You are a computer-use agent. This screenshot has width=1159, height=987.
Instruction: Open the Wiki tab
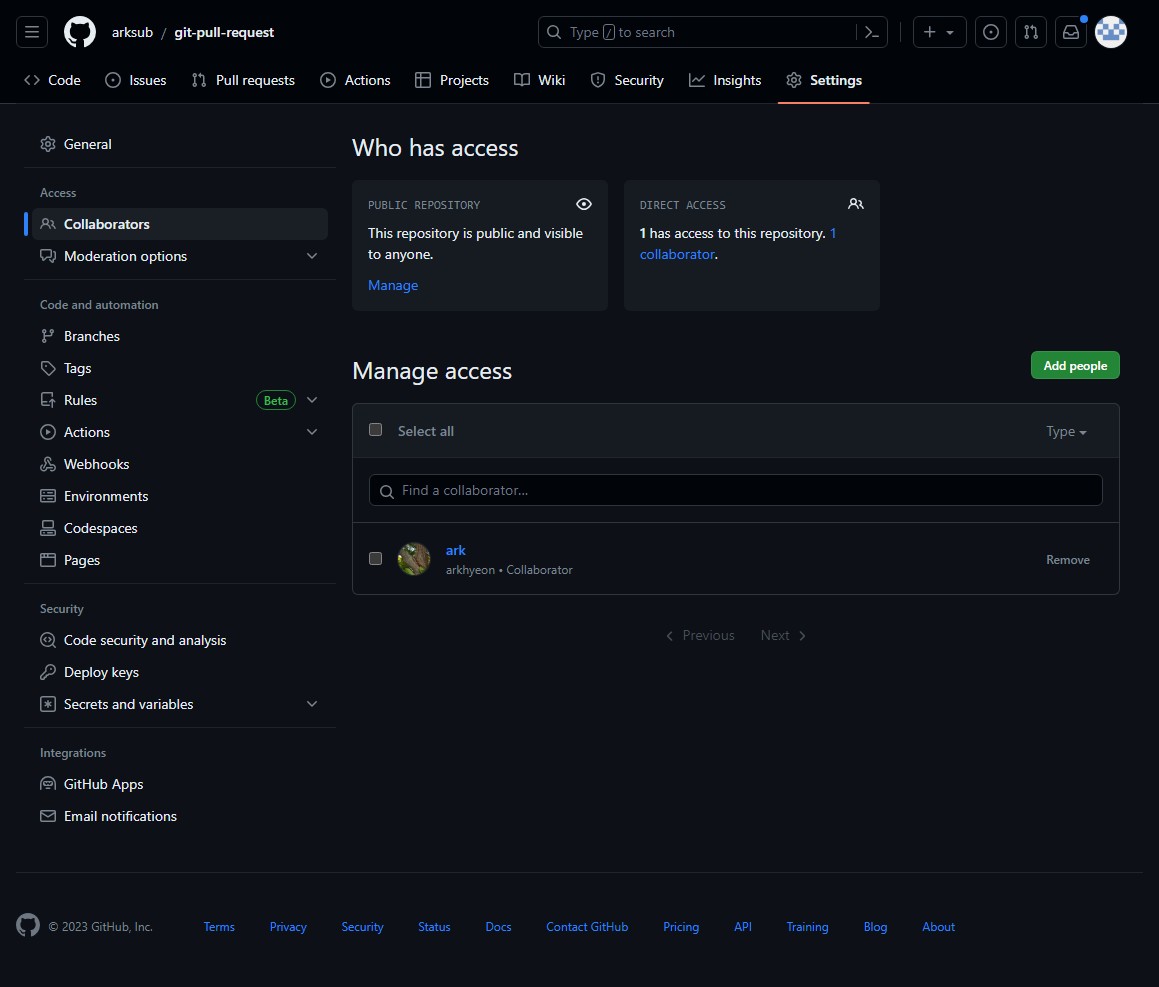pos(540,80)
